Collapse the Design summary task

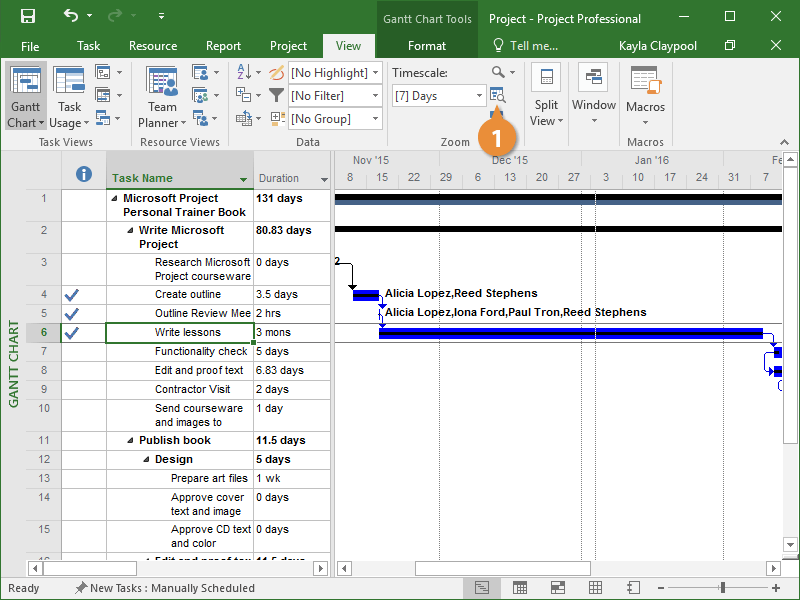pyautogui.click(x=145, y=460)
